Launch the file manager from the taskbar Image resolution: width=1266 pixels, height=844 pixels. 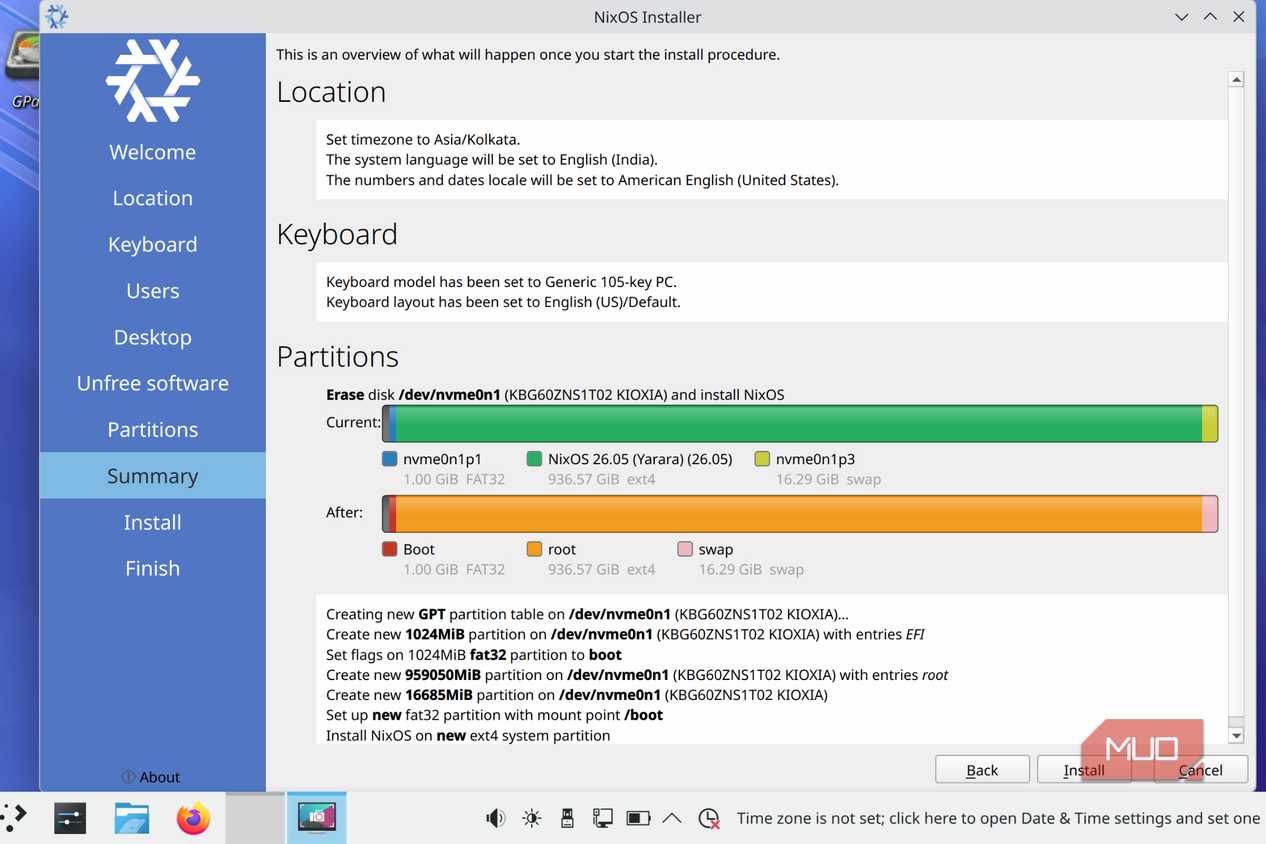(132, 818)
